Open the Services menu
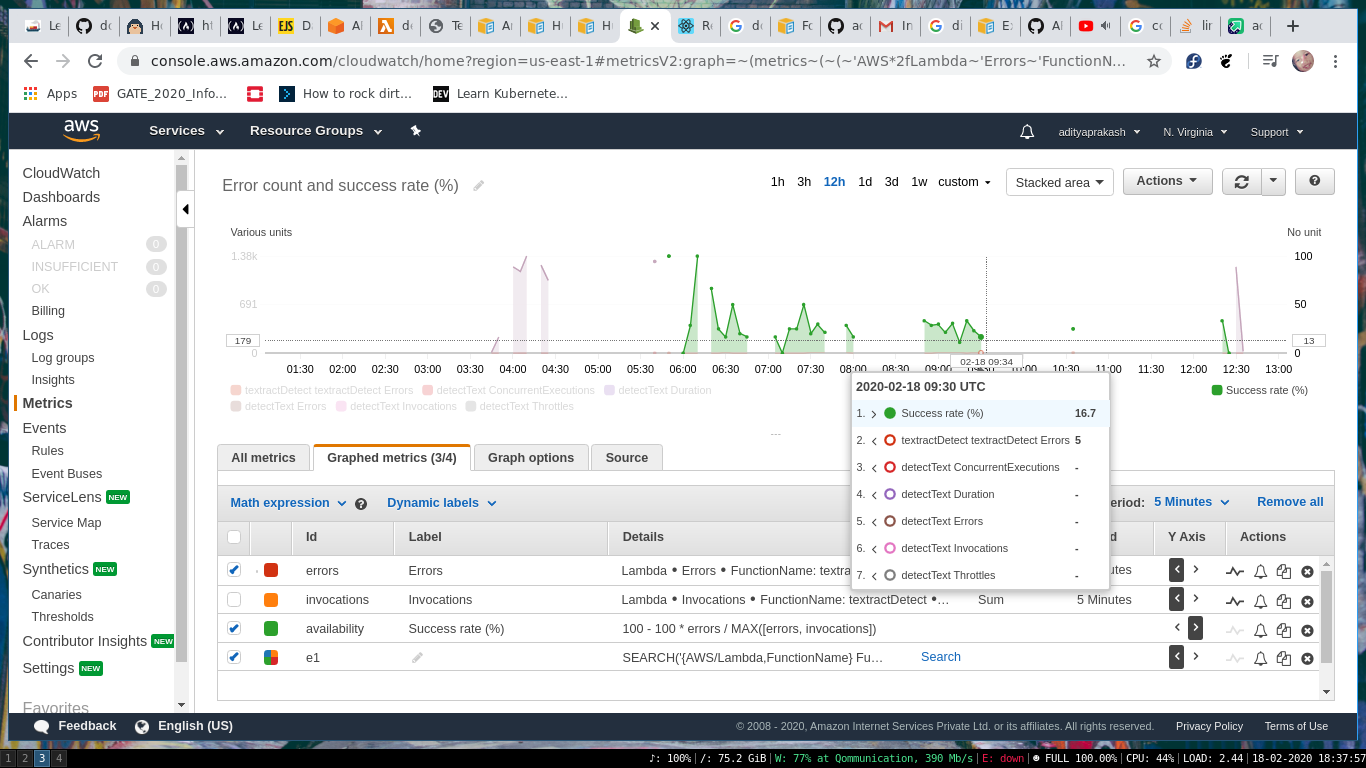Viewport: 1366px width, 768px height. [x=187, y=131]
